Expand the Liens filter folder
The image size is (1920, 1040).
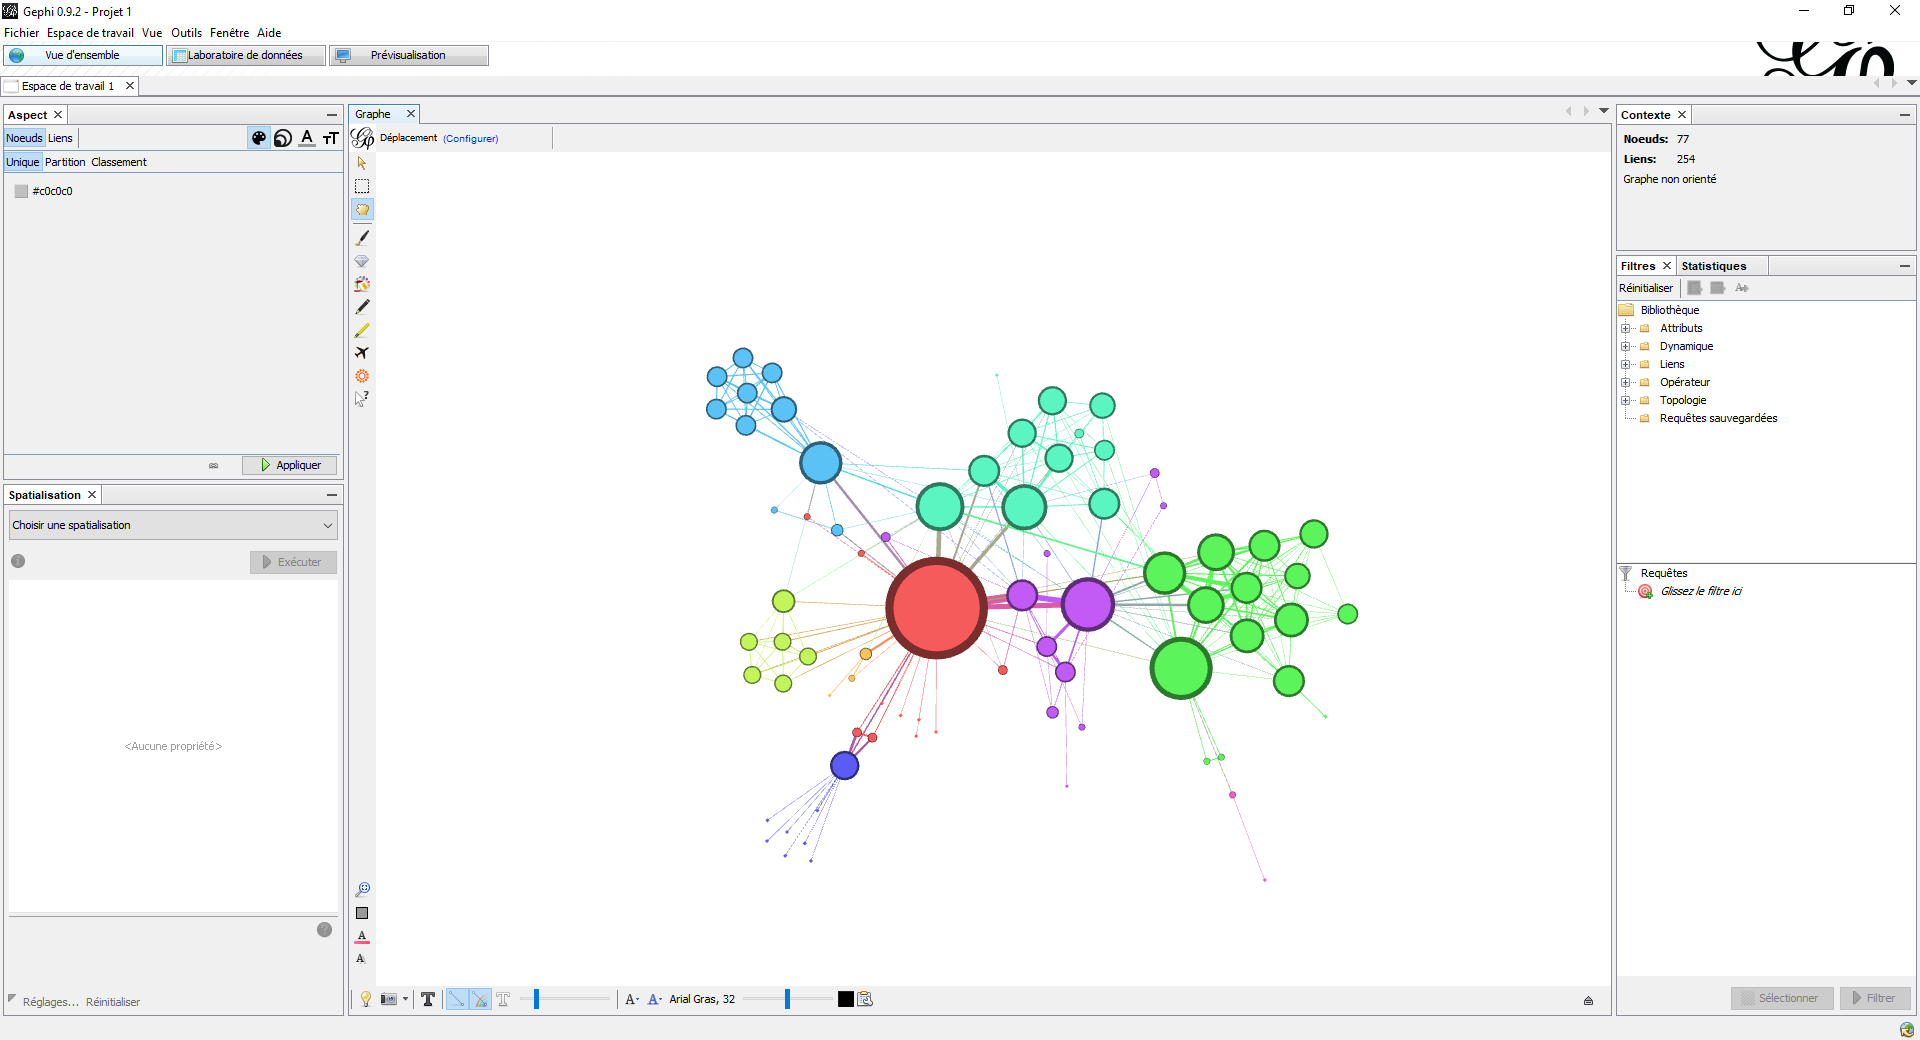coord(1626,364)
